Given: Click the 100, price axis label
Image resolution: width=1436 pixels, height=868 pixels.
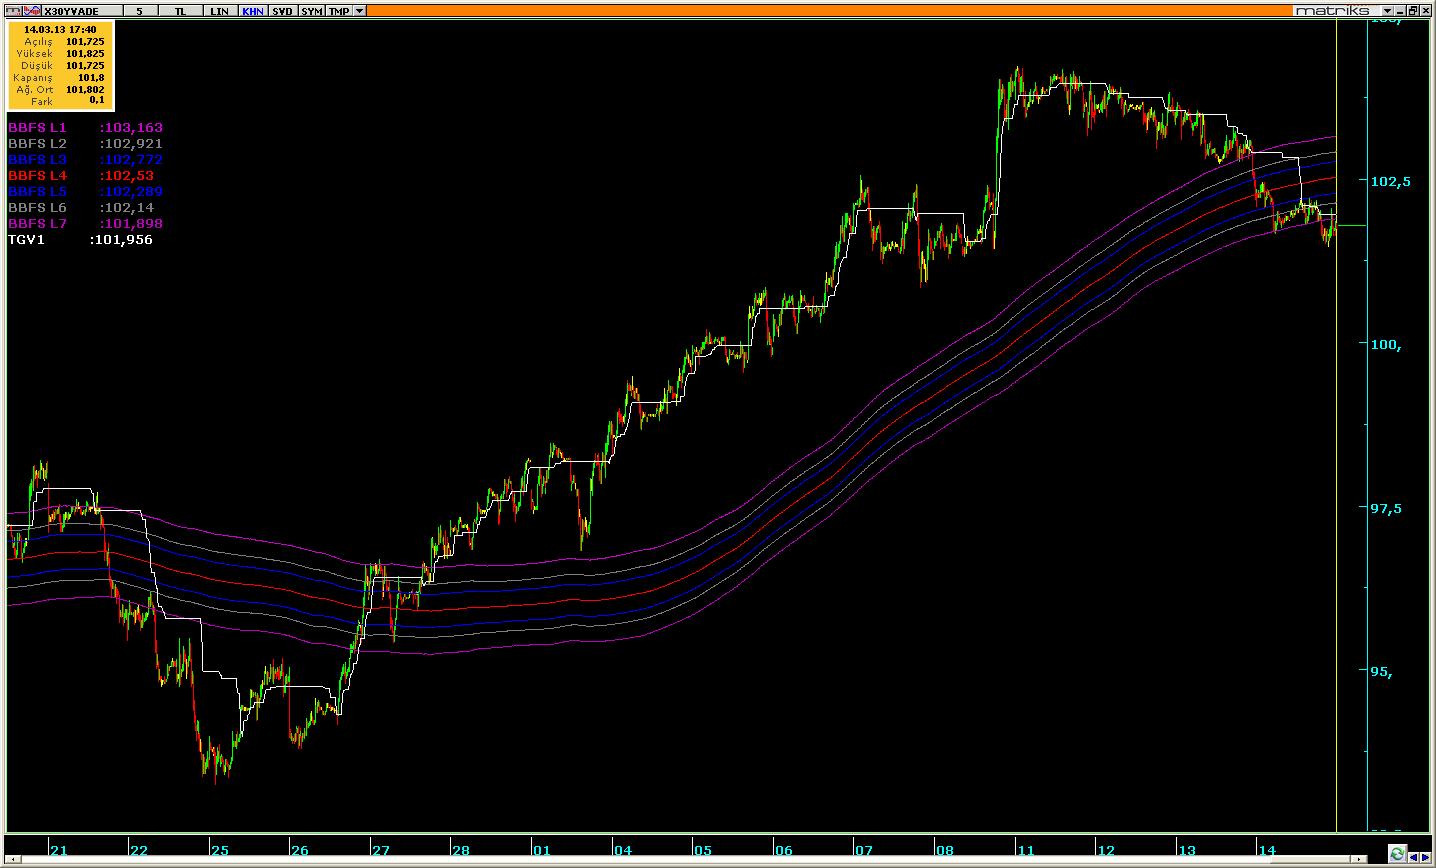Looking at the screenshot, I should [1386, 345].
